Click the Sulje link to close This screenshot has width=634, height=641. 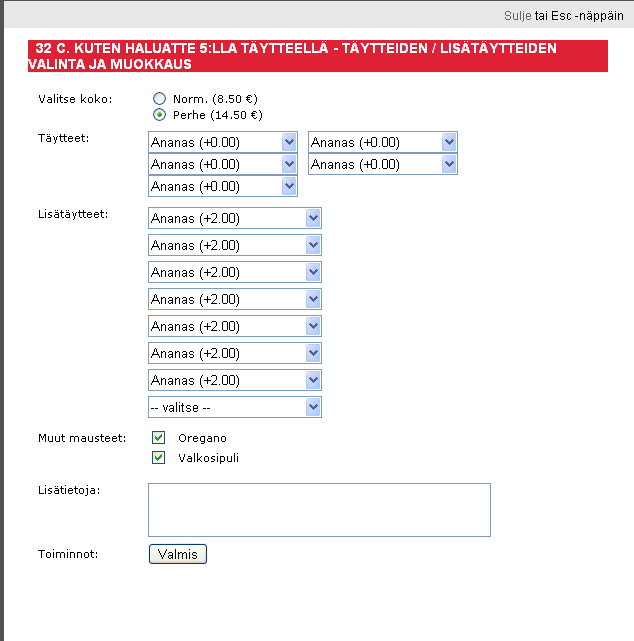pyautogui.click(x=519, y=16)
